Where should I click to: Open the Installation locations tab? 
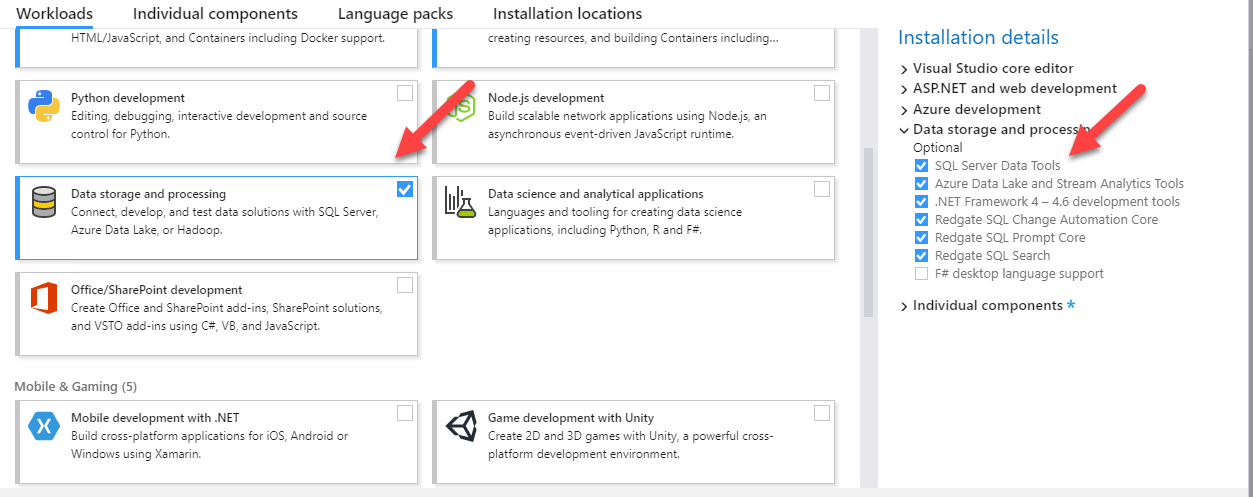pyautogui.click(x=567, y=14)
